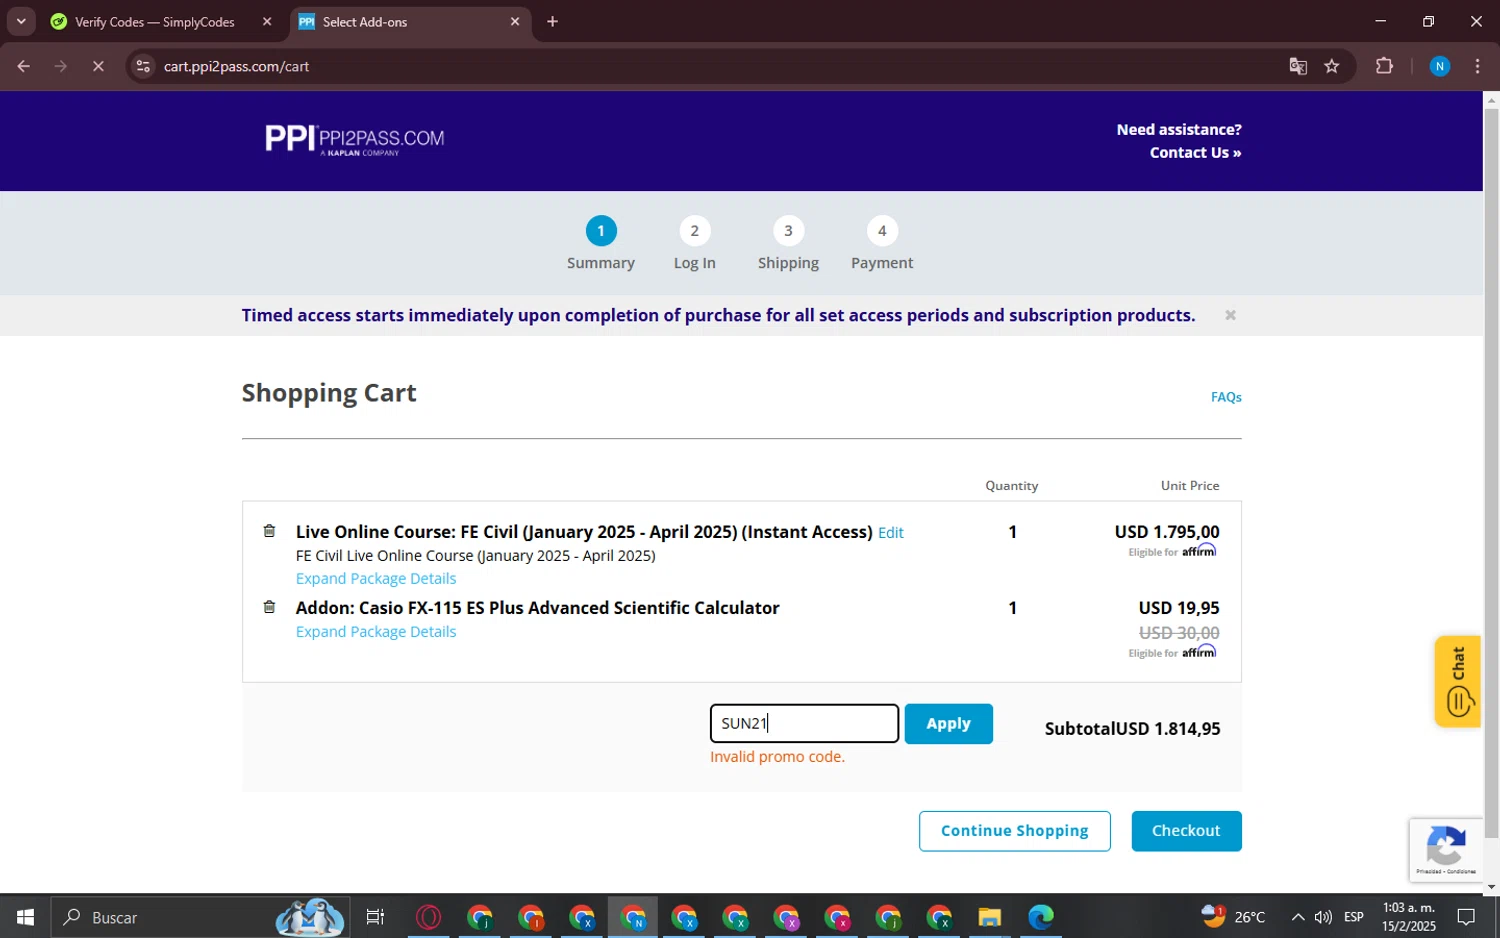The height and width of the screenshot is (938, 1500).
Task: Click the Buscar taskbar search box
Action: (200, 917)
